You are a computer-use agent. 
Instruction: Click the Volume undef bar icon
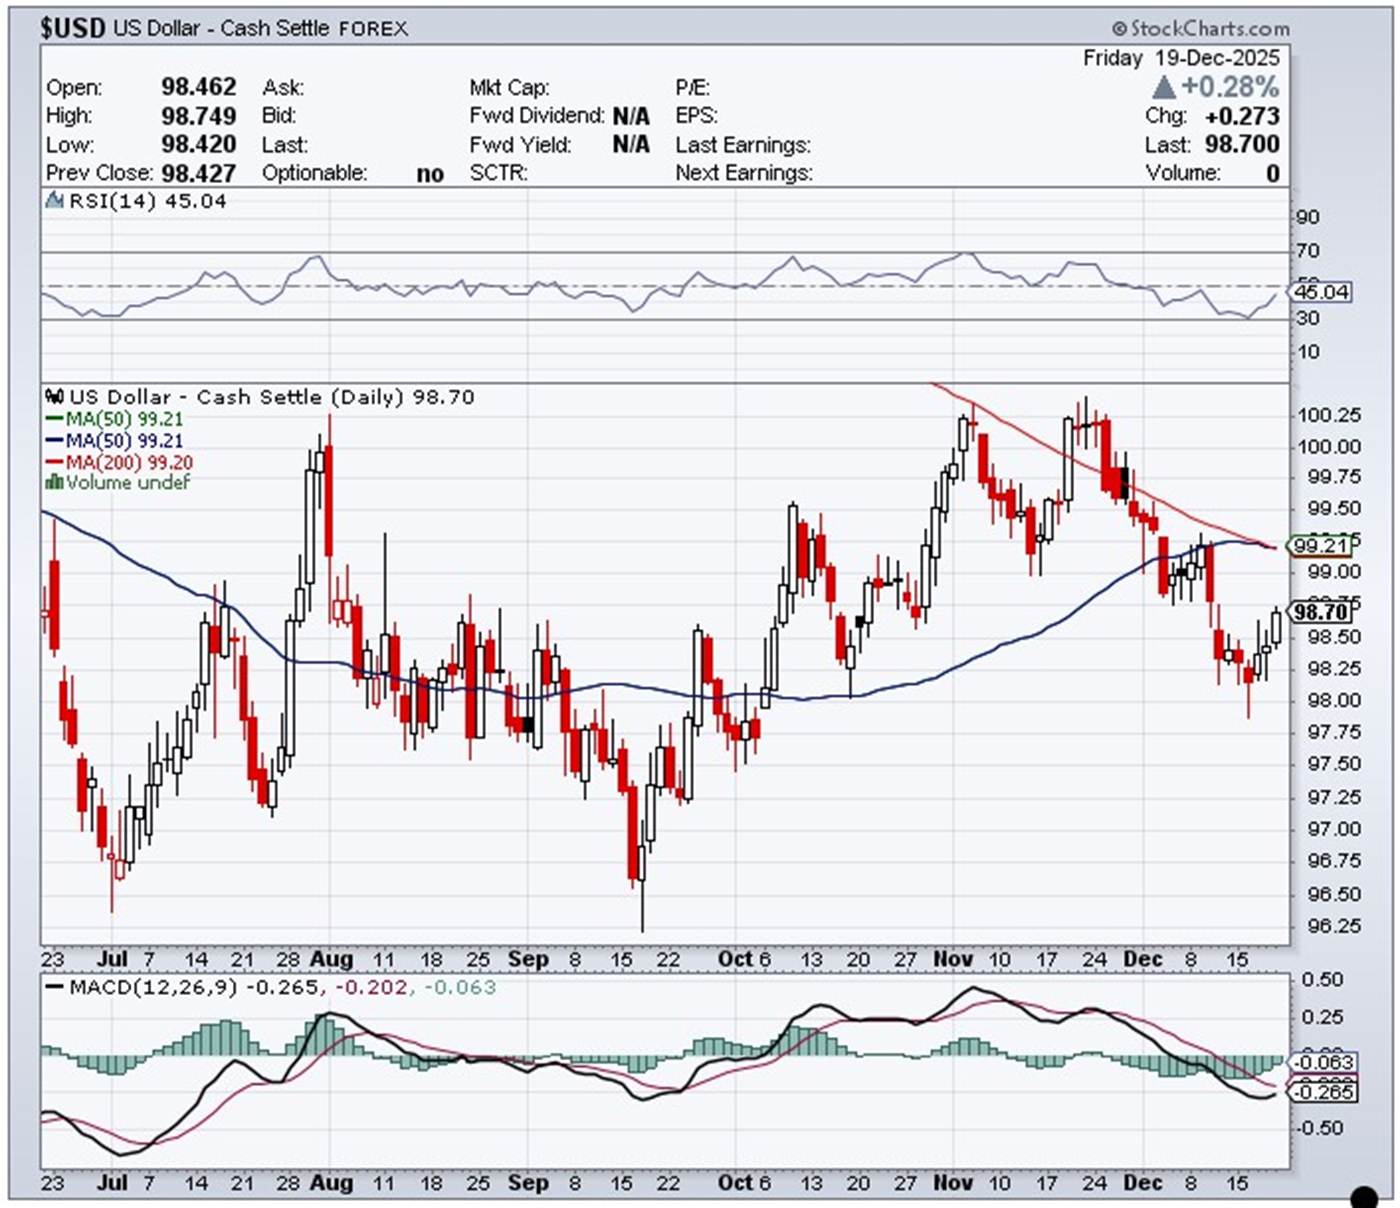[55, 483]
